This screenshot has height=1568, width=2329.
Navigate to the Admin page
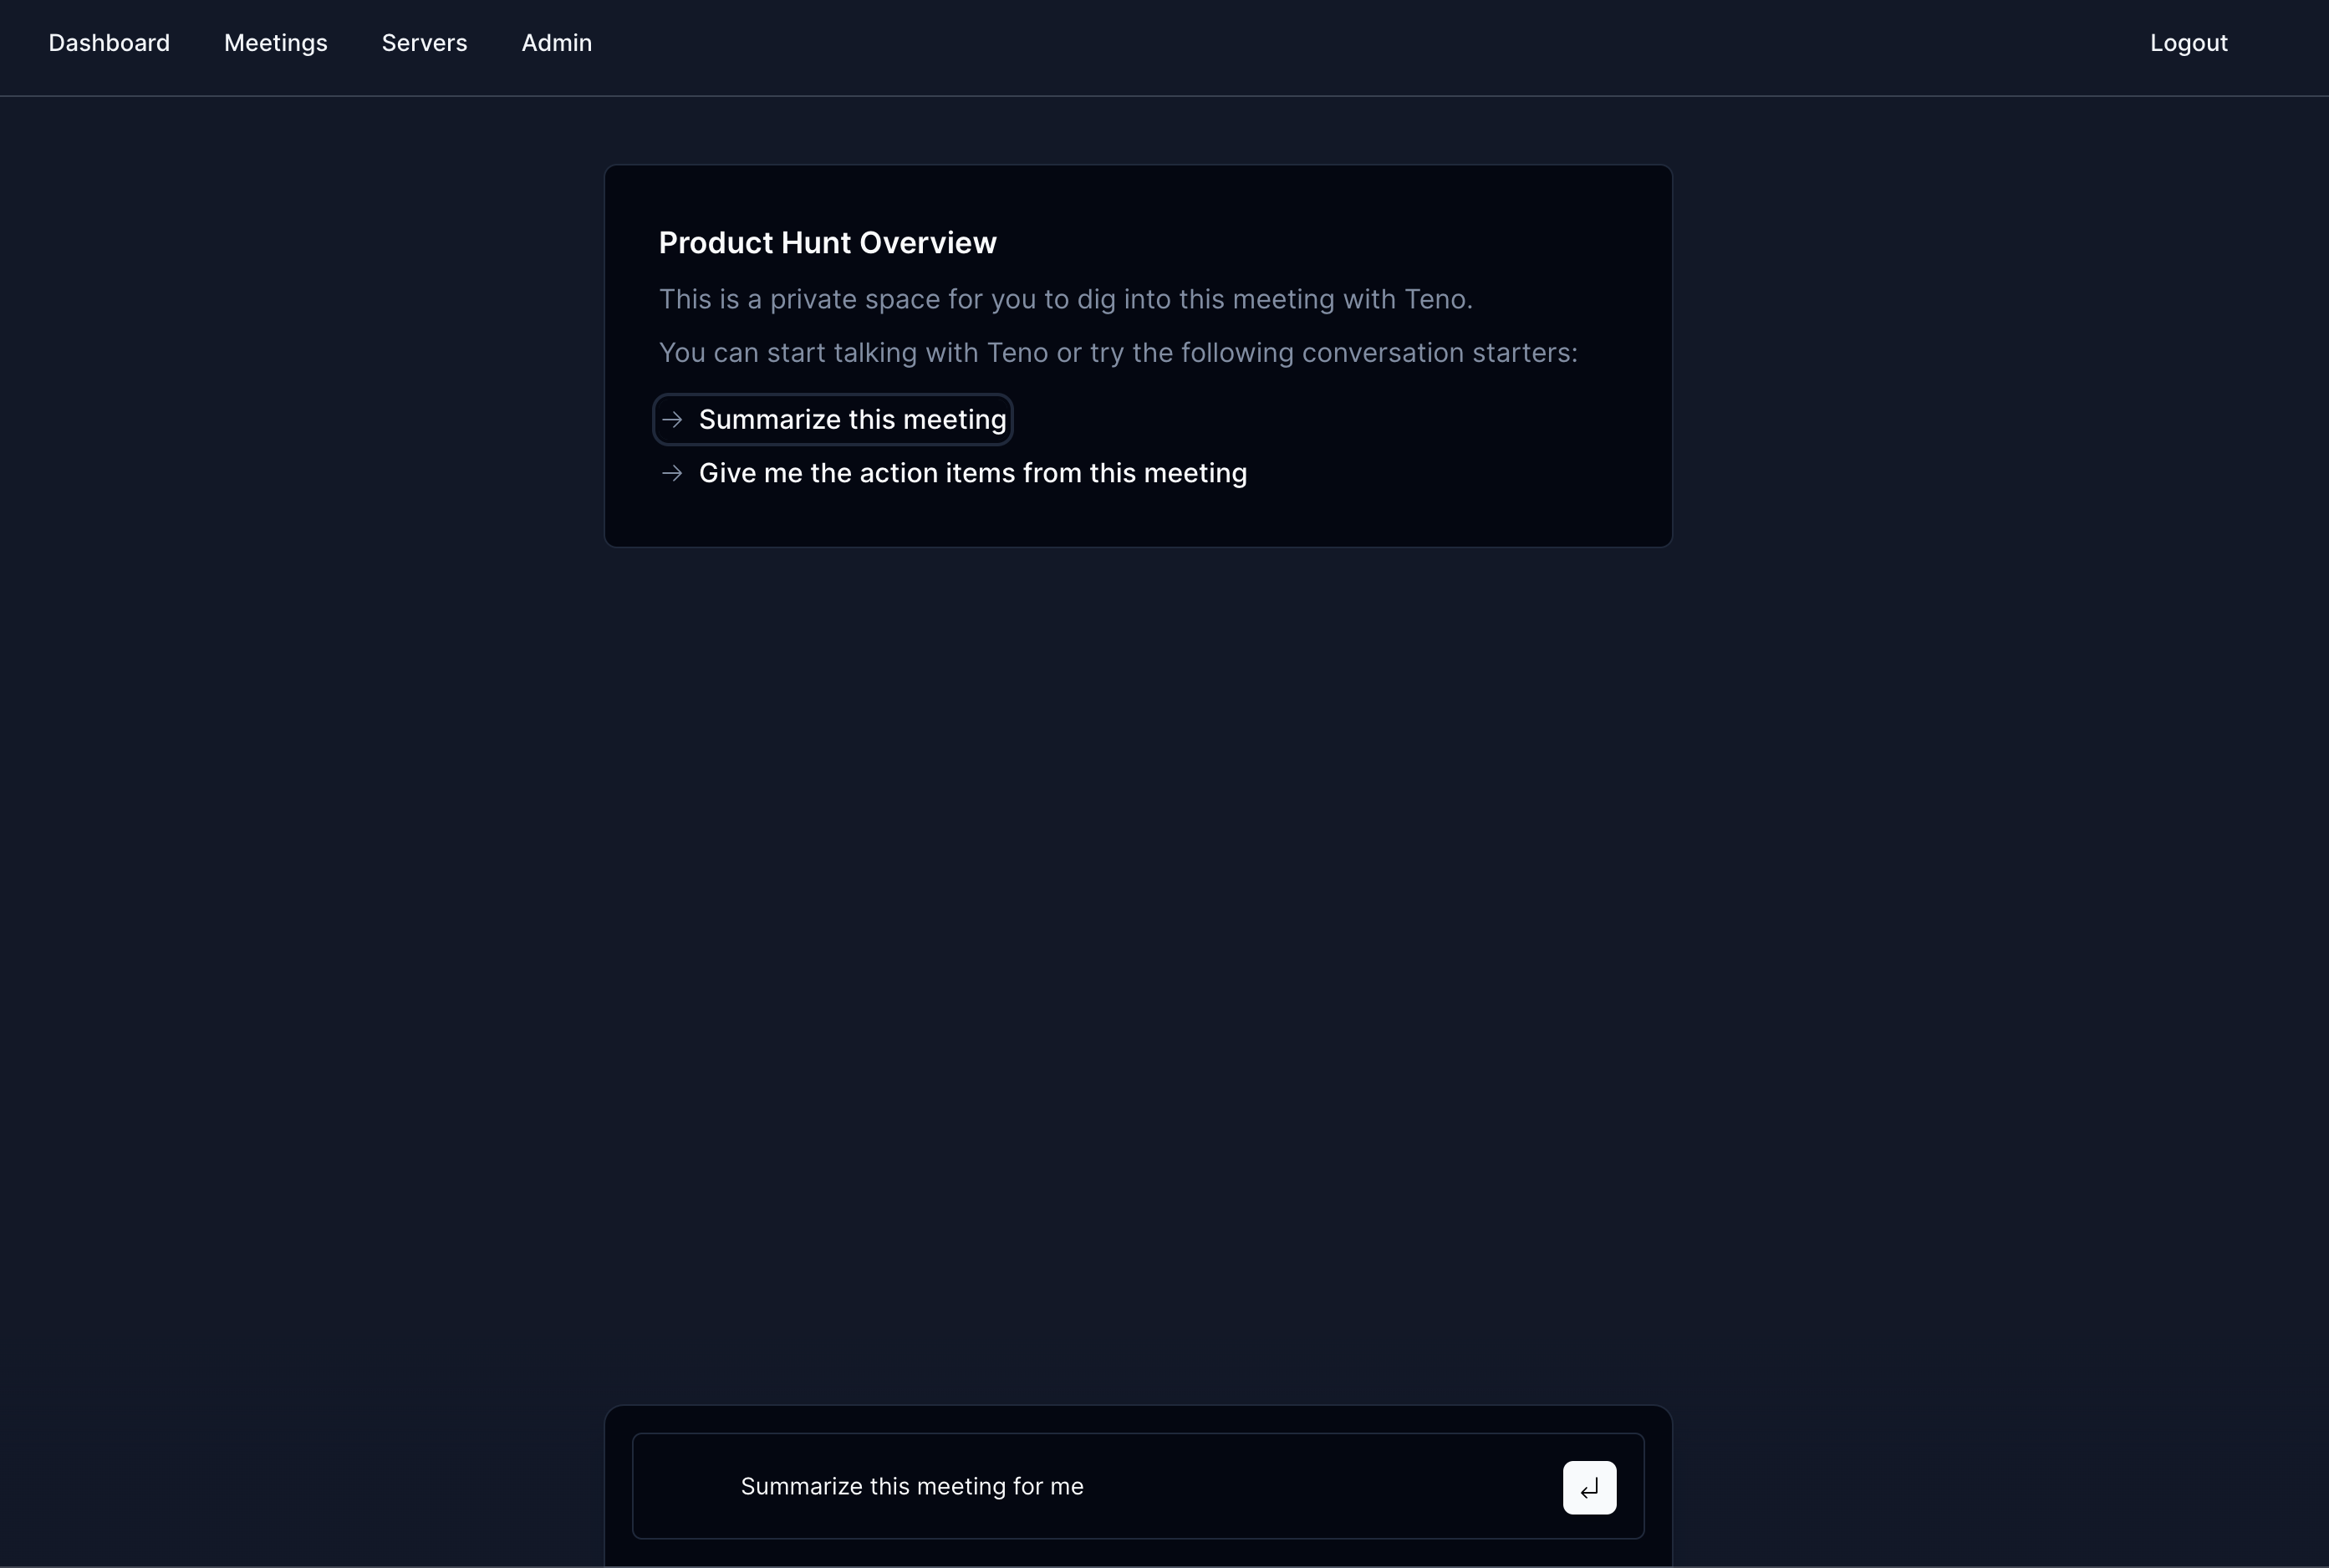[x=556, y=43]
